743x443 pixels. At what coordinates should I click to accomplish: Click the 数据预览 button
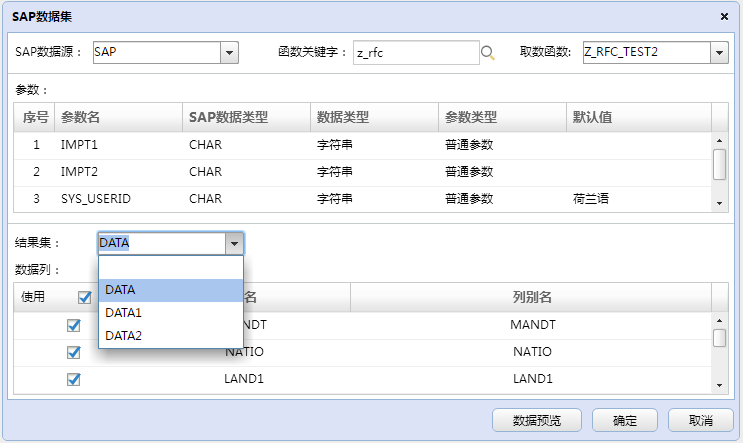[537, 420]
